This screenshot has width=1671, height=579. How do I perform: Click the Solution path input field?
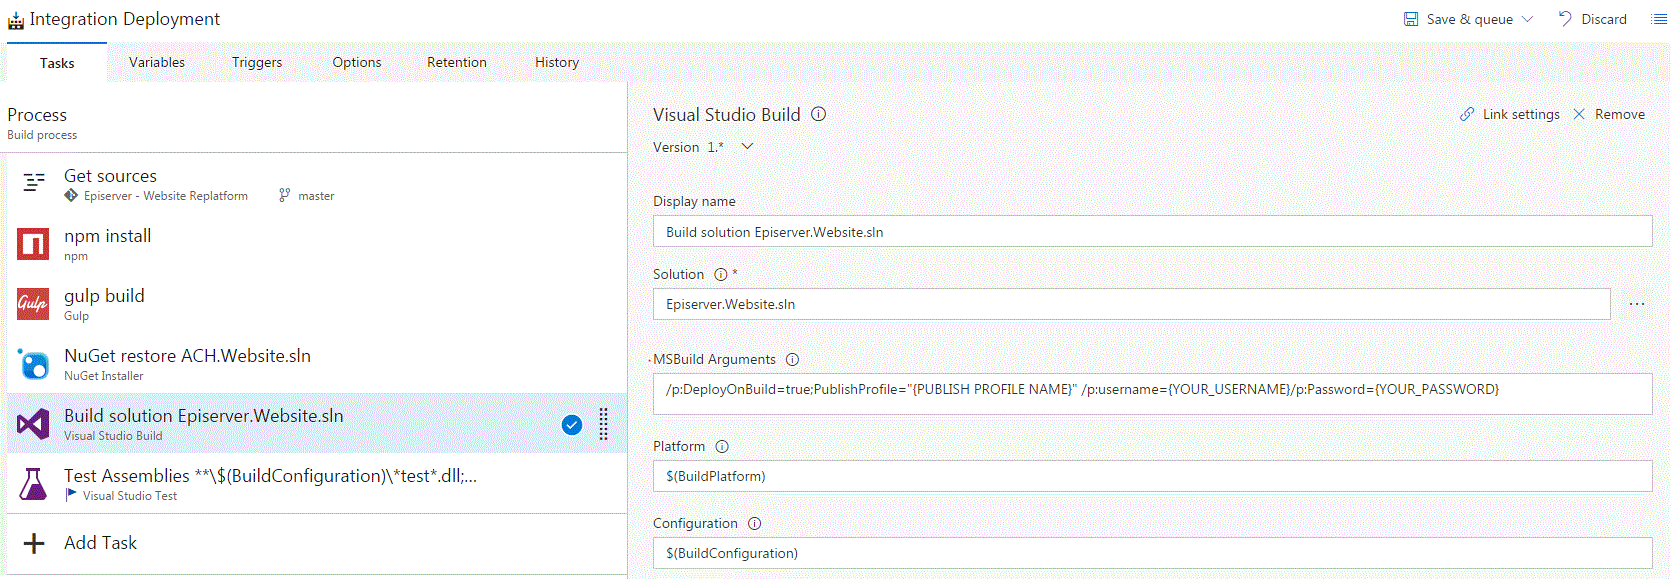pyautogui.click(x=1131, y=304)
